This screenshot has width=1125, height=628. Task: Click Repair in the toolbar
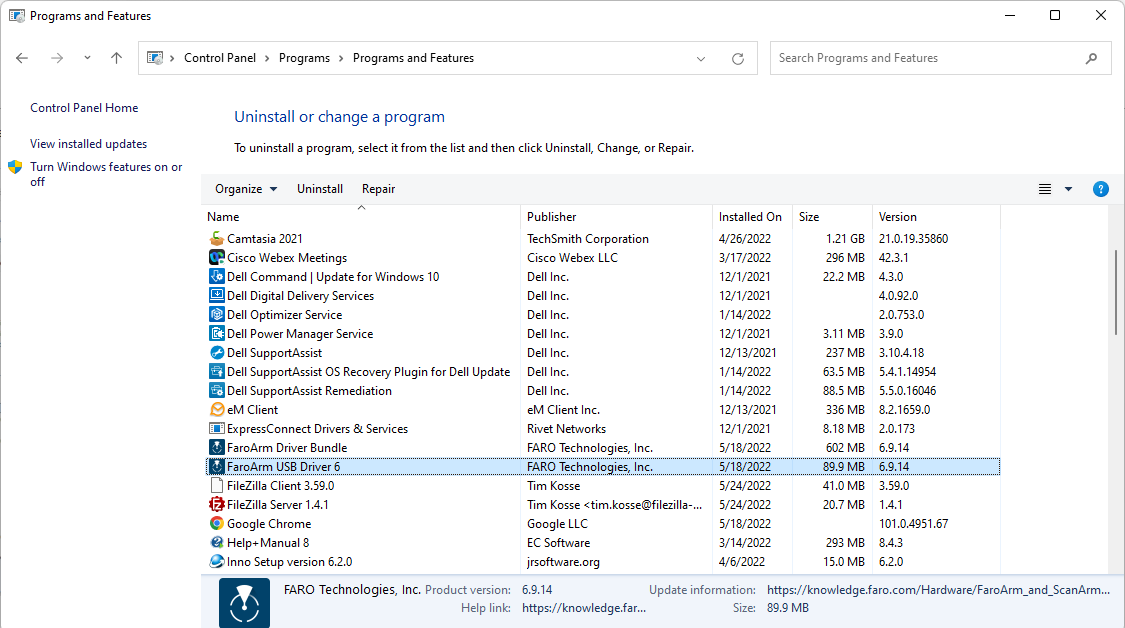click(378, 189)
